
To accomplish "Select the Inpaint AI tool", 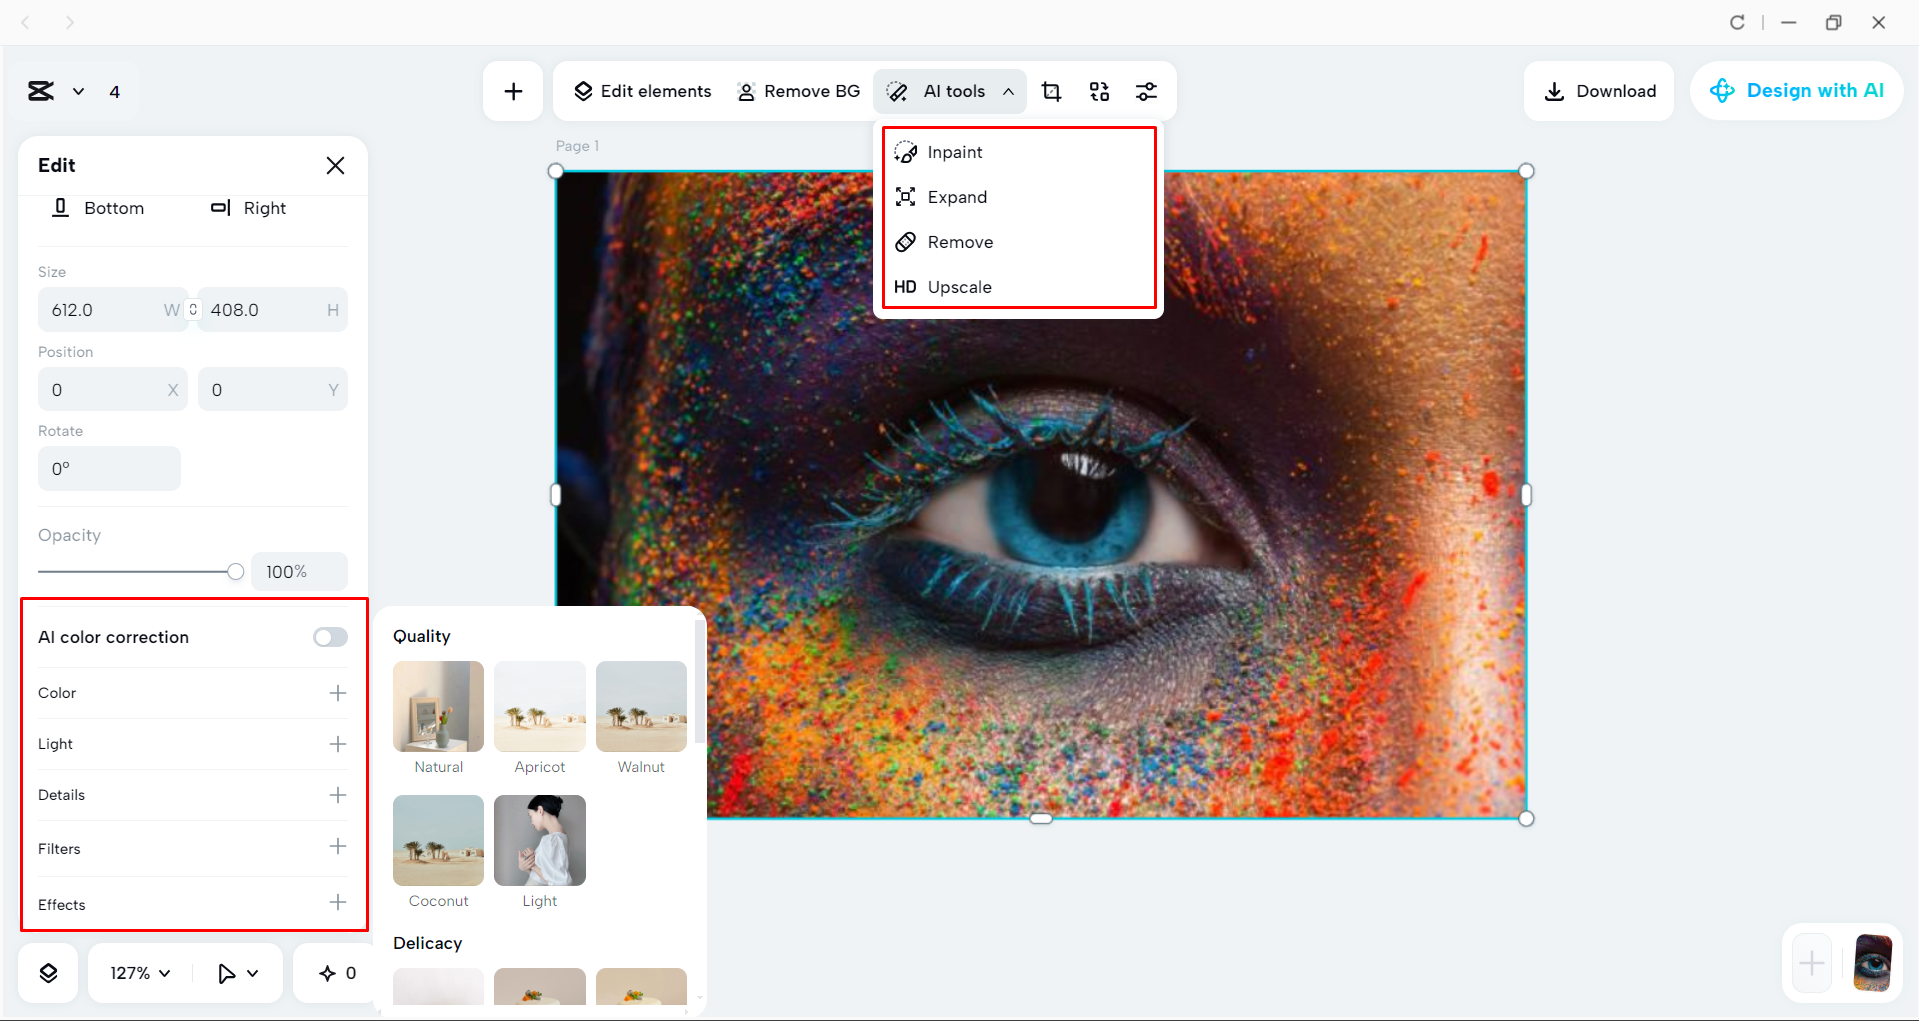I will [953, 152].
